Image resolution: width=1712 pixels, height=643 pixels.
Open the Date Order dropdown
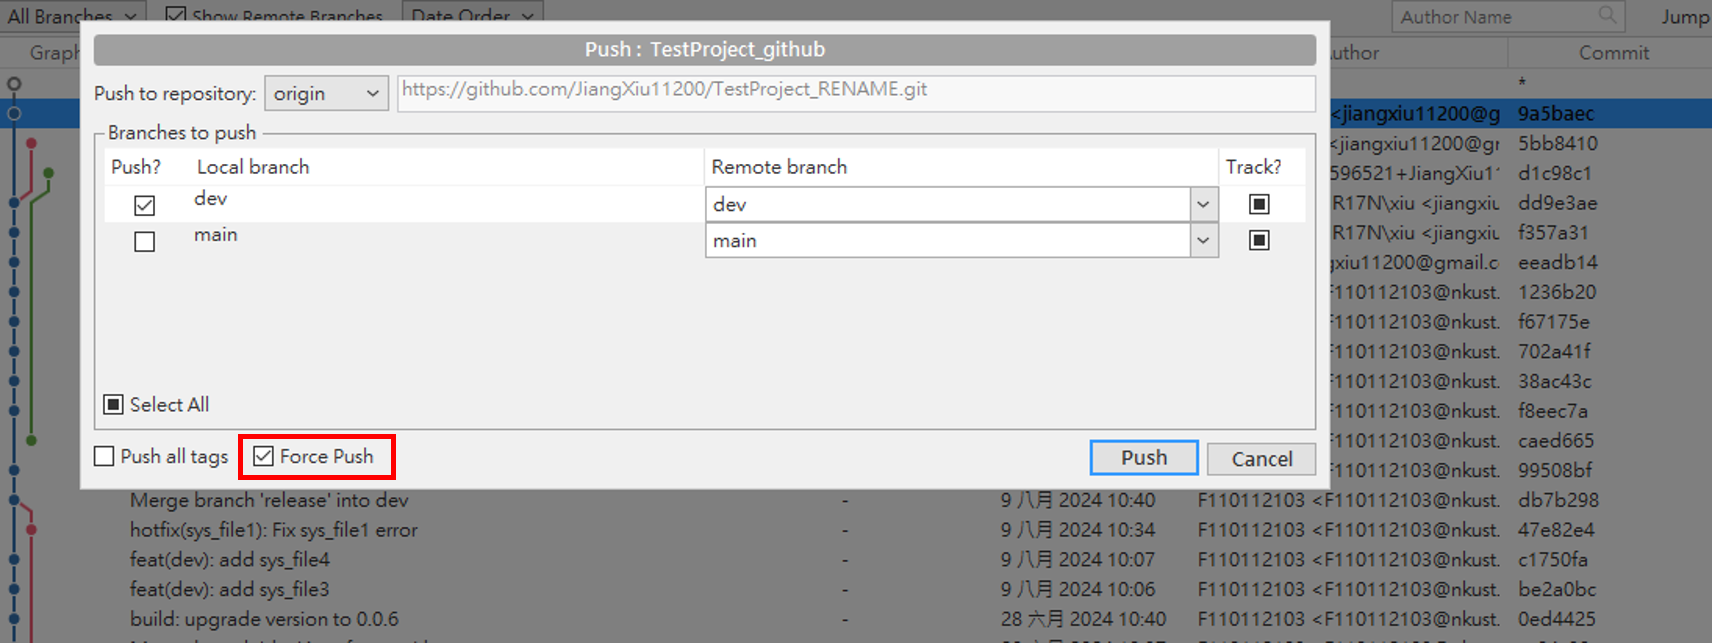(x=473, y=16)
